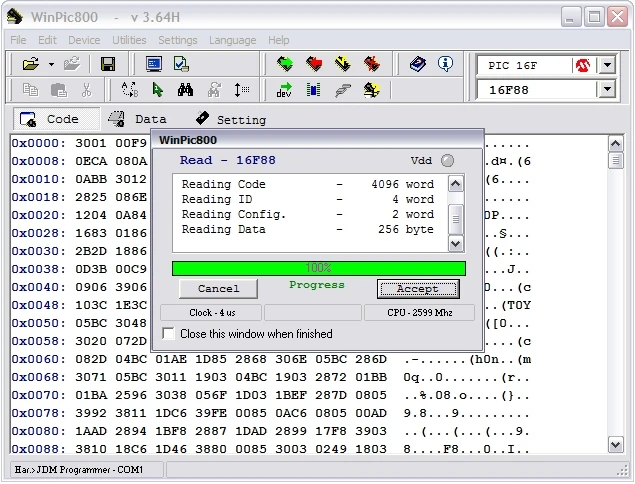
Task: Select the 'Reading Config.' log line
Action: click(x=308, y=214)
